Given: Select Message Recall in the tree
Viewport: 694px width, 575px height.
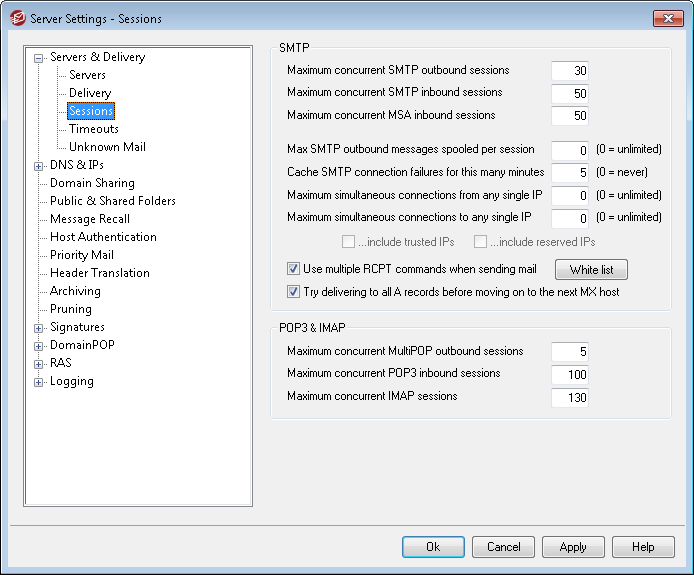Looking at the screenshot, I should click(90, 219).
